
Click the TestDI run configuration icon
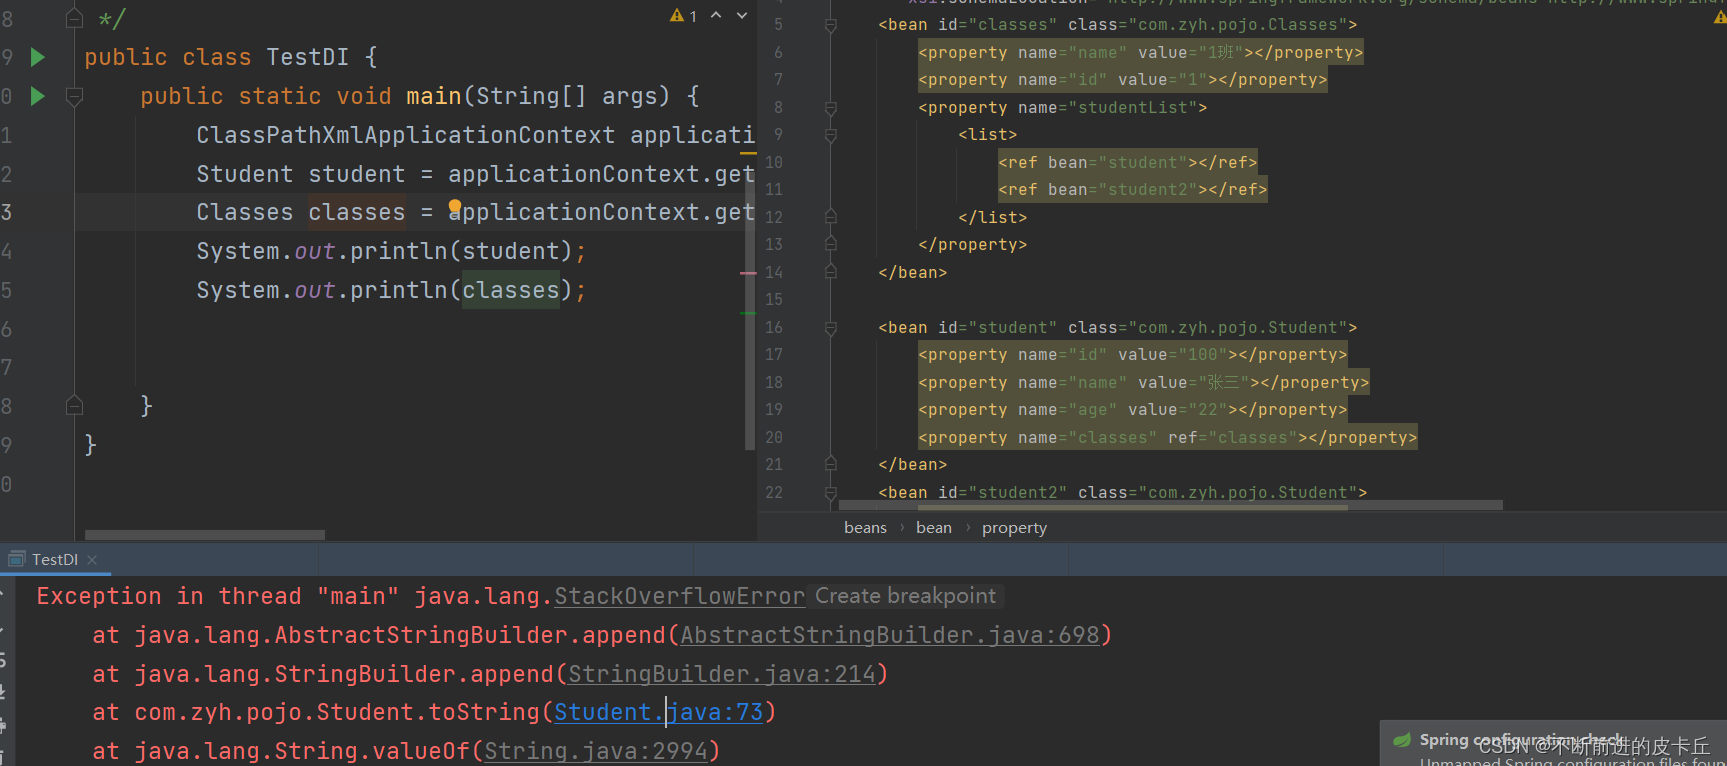pos(17,559)
